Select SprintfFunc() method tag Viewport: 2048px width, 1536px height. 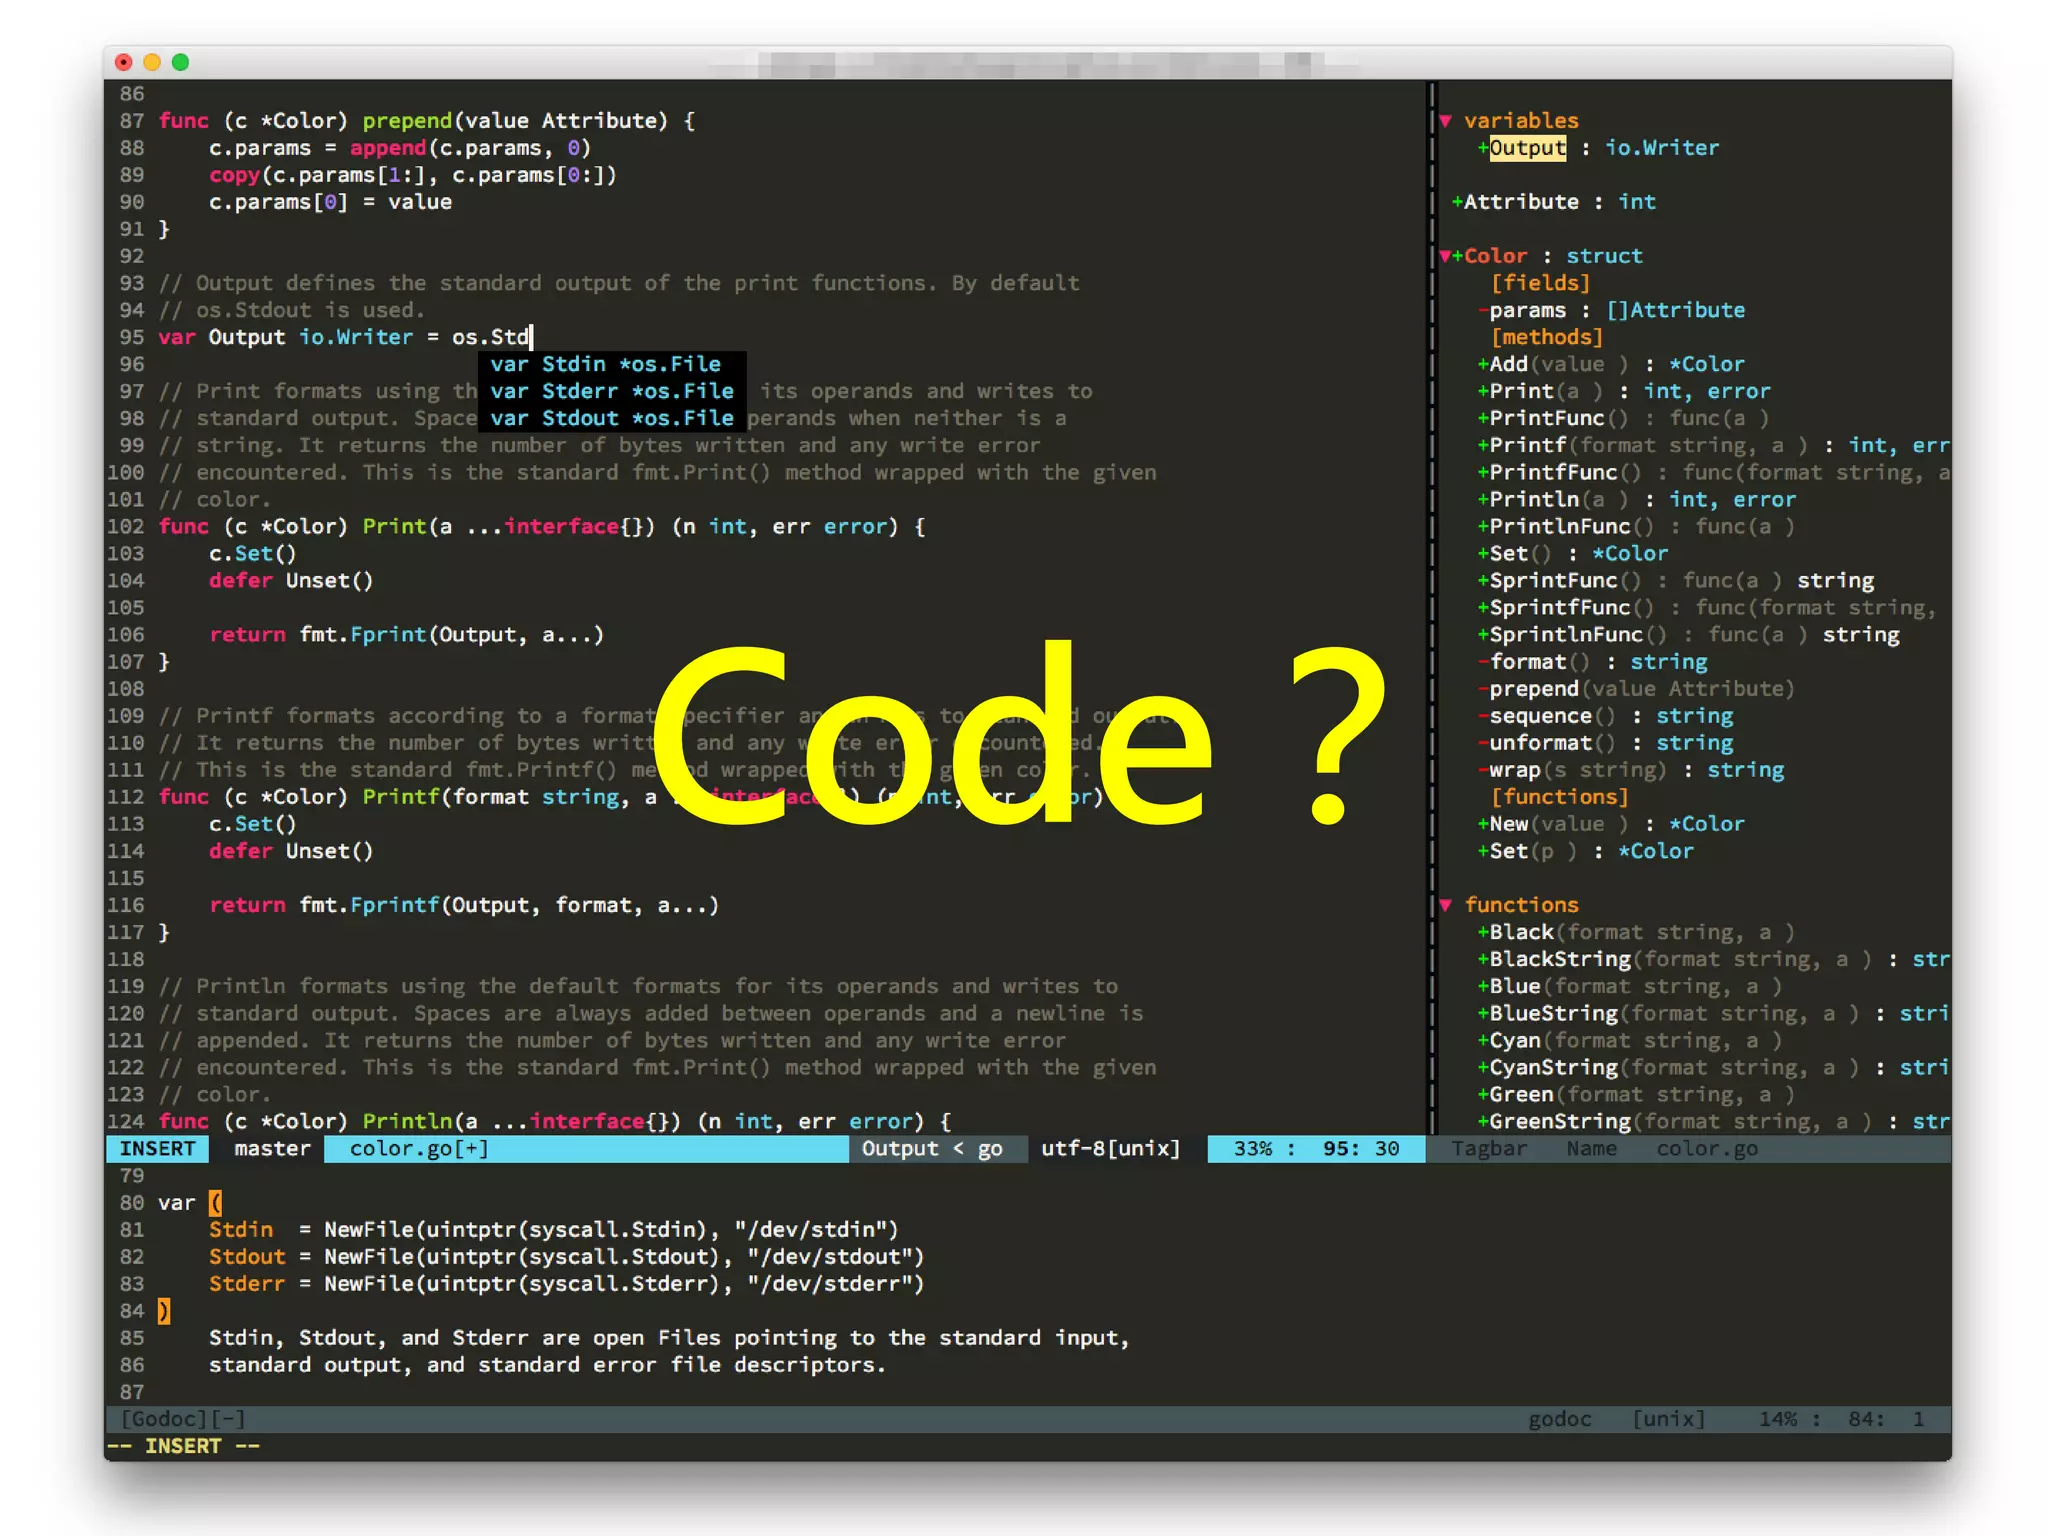click(1708, 607)
